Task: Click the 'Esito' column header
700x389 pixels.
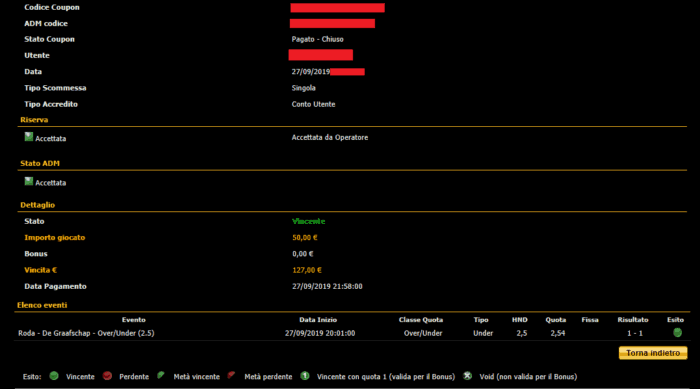Action: coord(675,320)
